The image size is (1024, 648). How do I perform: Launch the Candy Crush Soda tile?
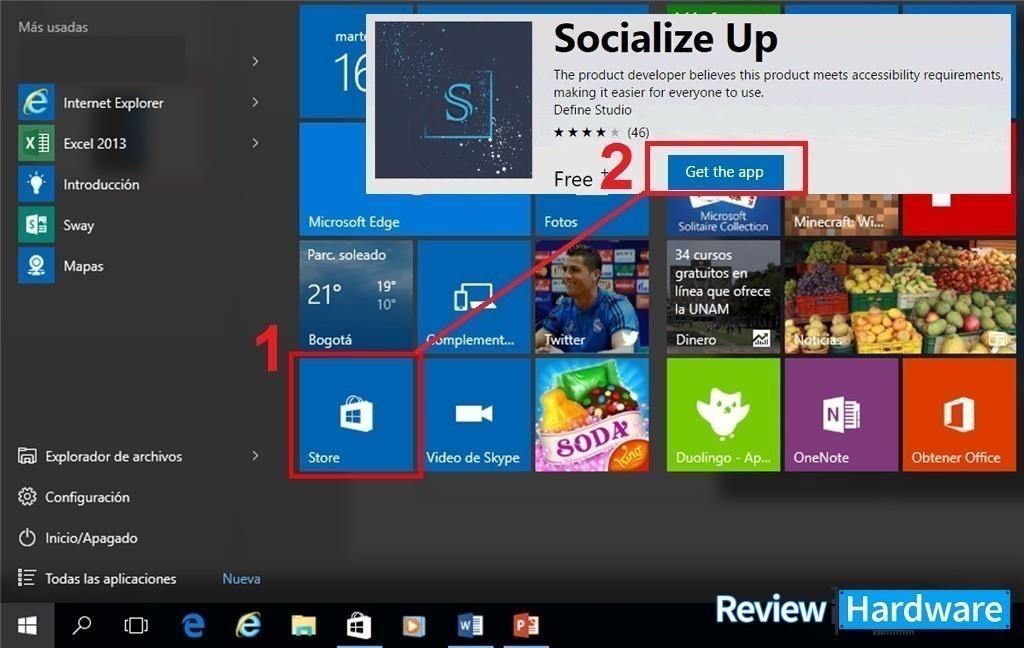click(592, 414)
